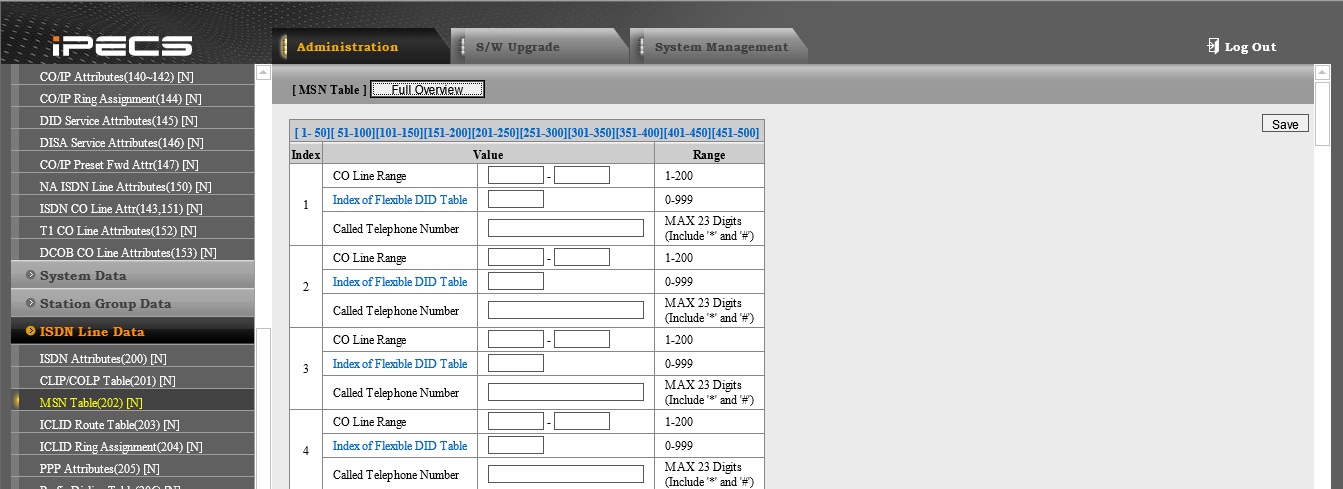
Task: Open DID Service Attributes(145) in sidebar
Action: tap(120, 121)
